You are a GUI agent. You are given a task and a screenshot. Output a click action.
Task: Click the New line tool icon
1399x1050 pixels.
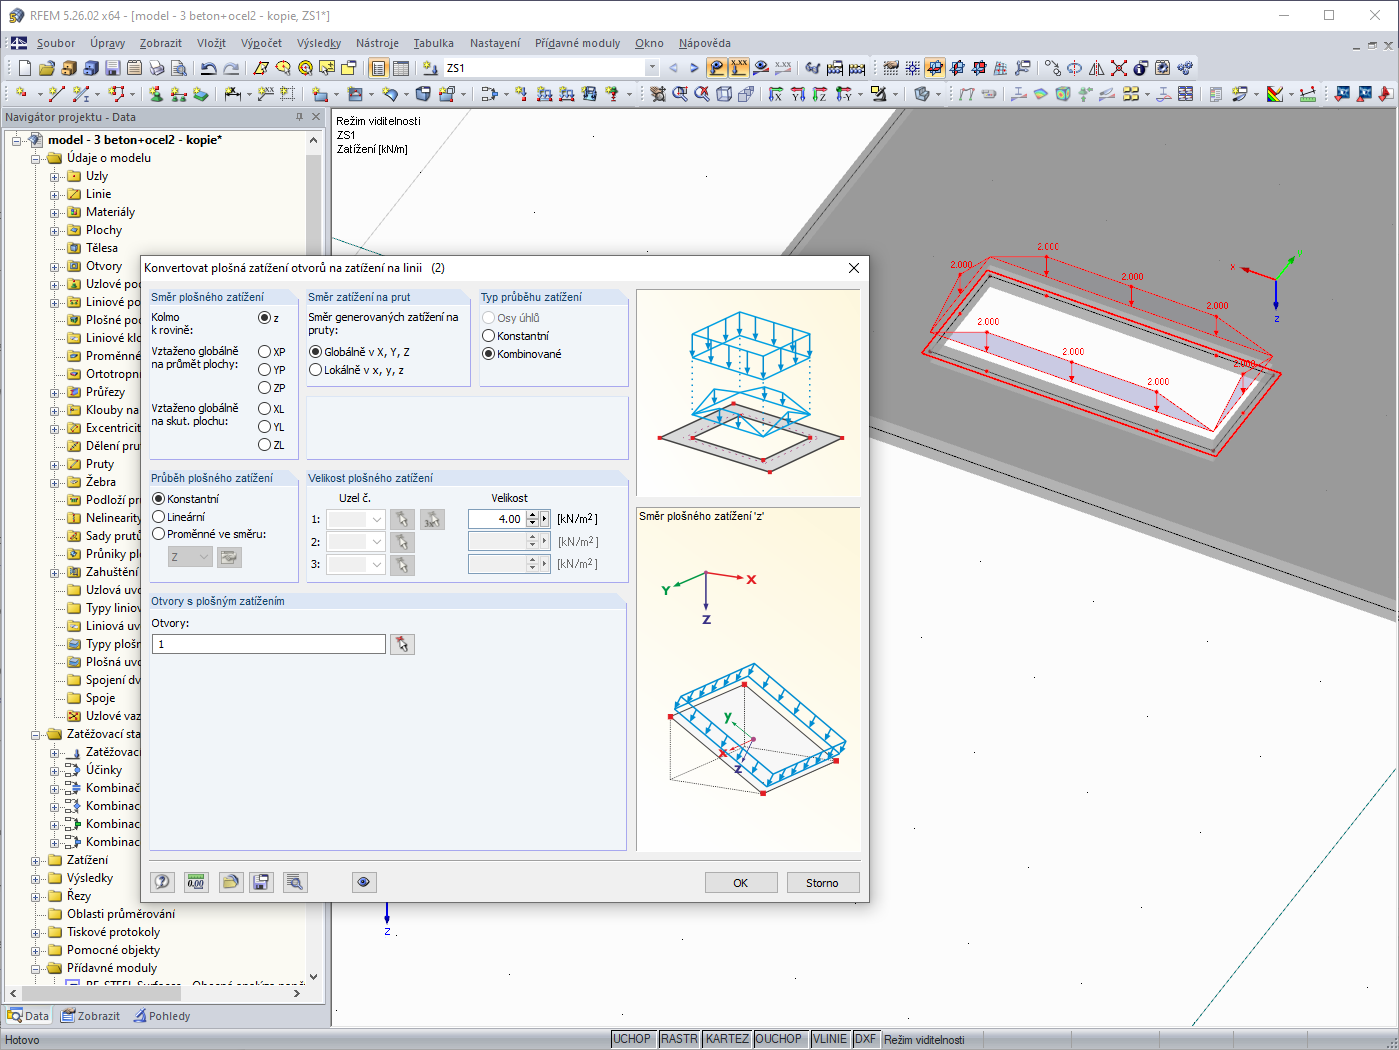(x=56, y=94)
